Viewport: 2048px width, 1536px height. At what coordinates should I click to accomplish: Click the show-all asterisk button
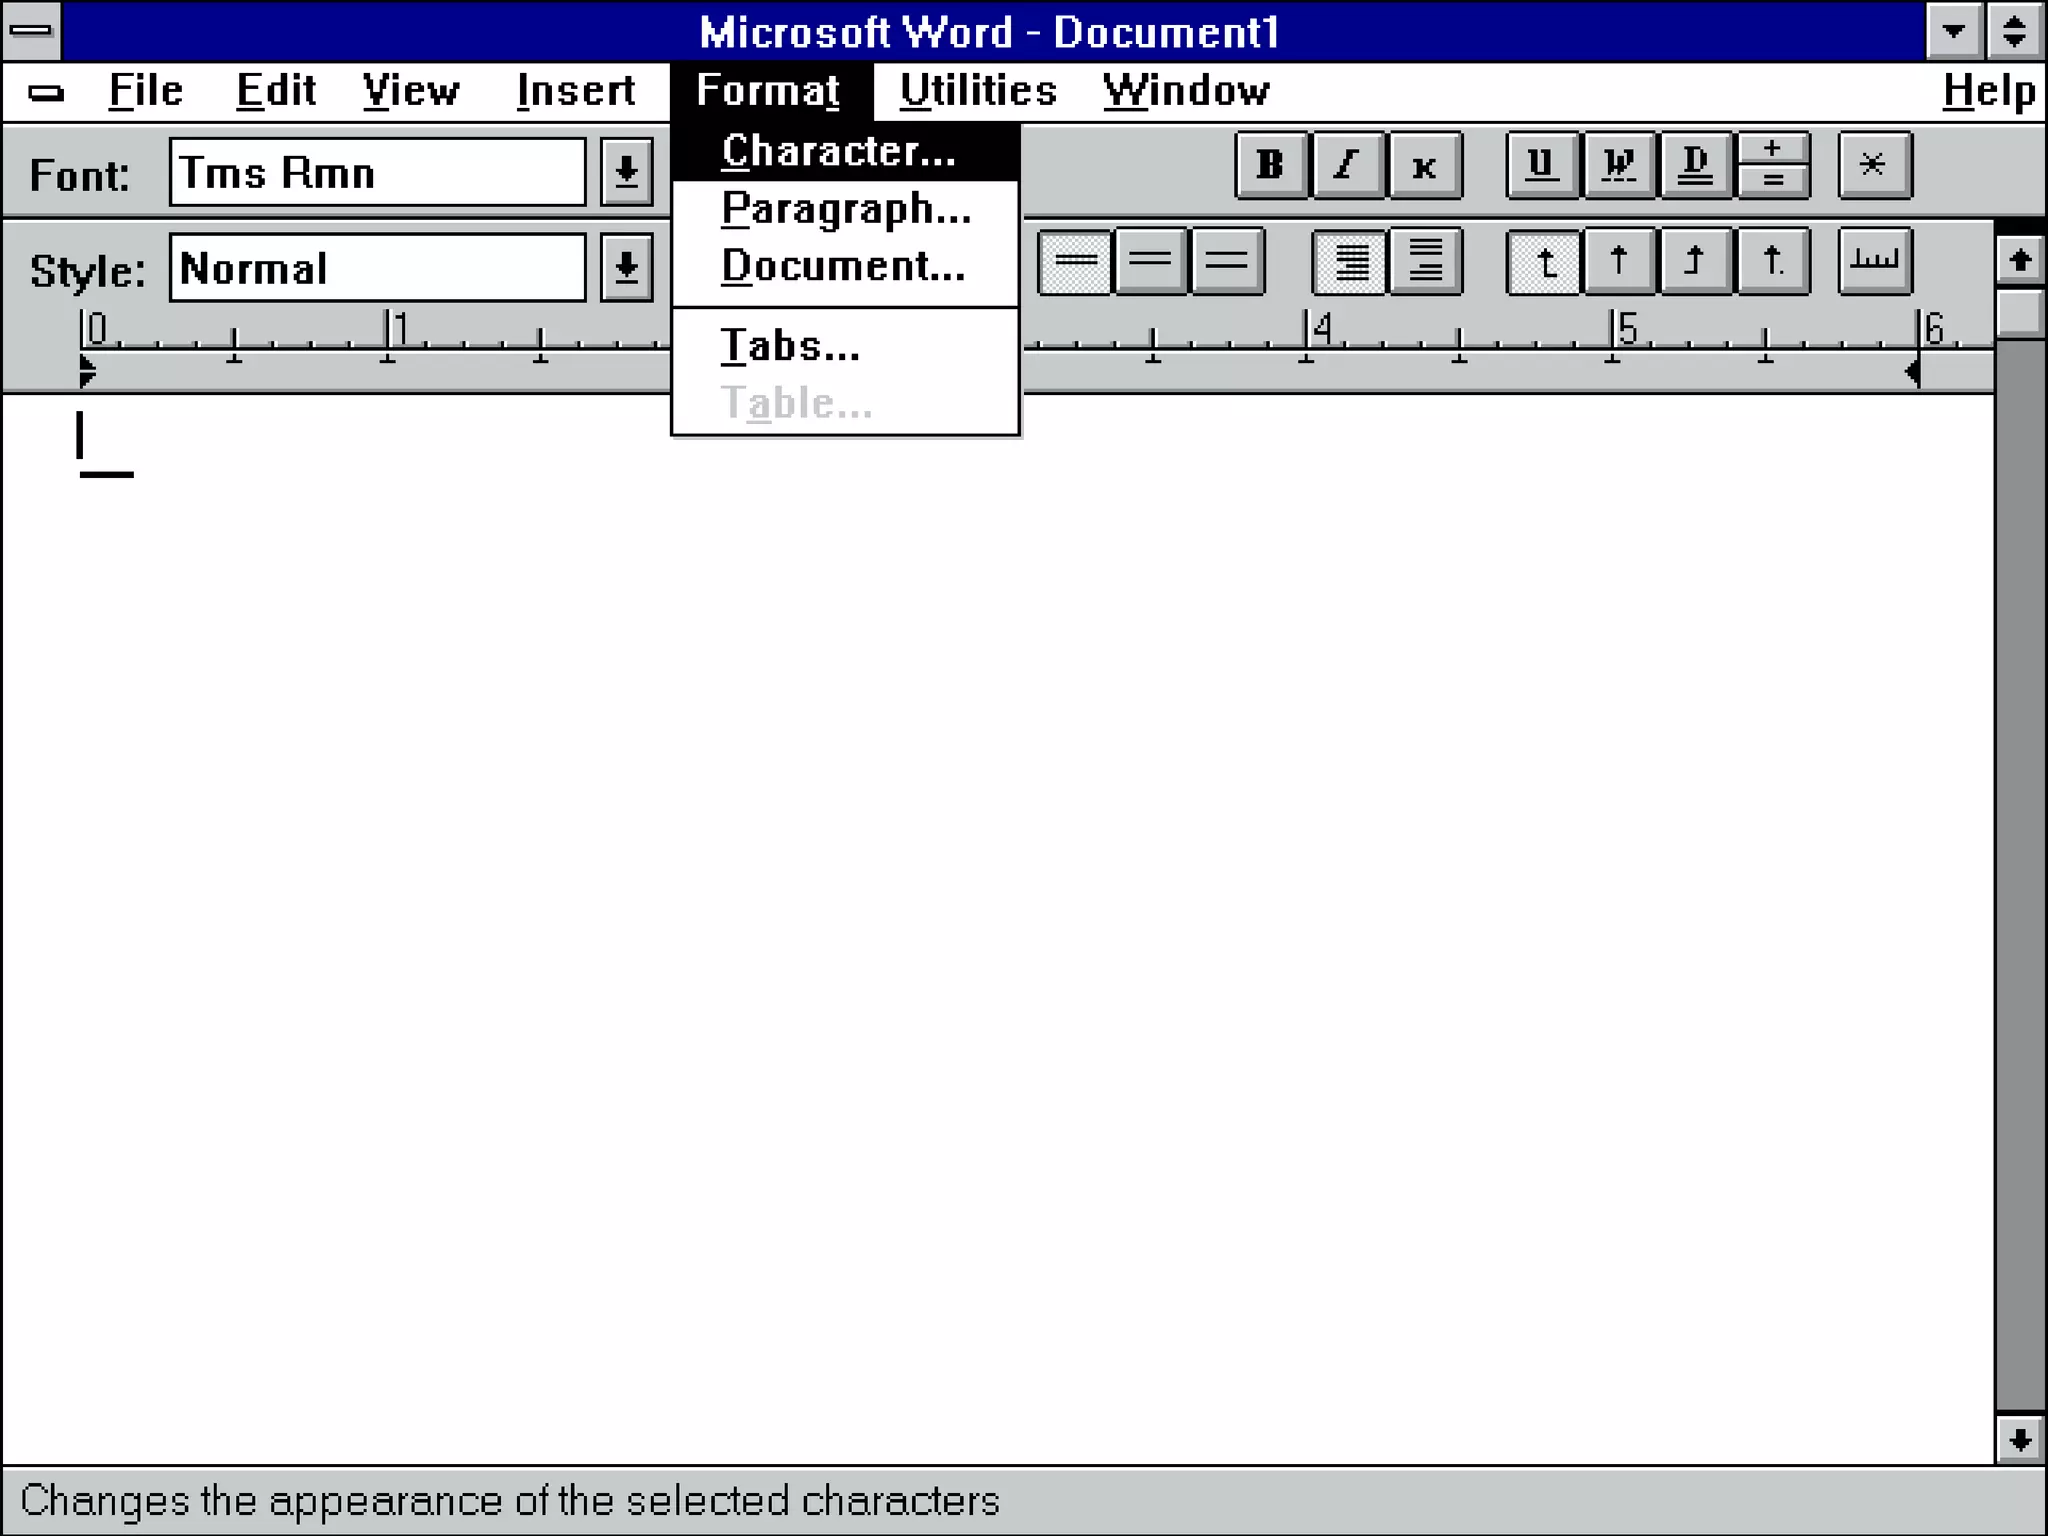(x=1874, y=165)
